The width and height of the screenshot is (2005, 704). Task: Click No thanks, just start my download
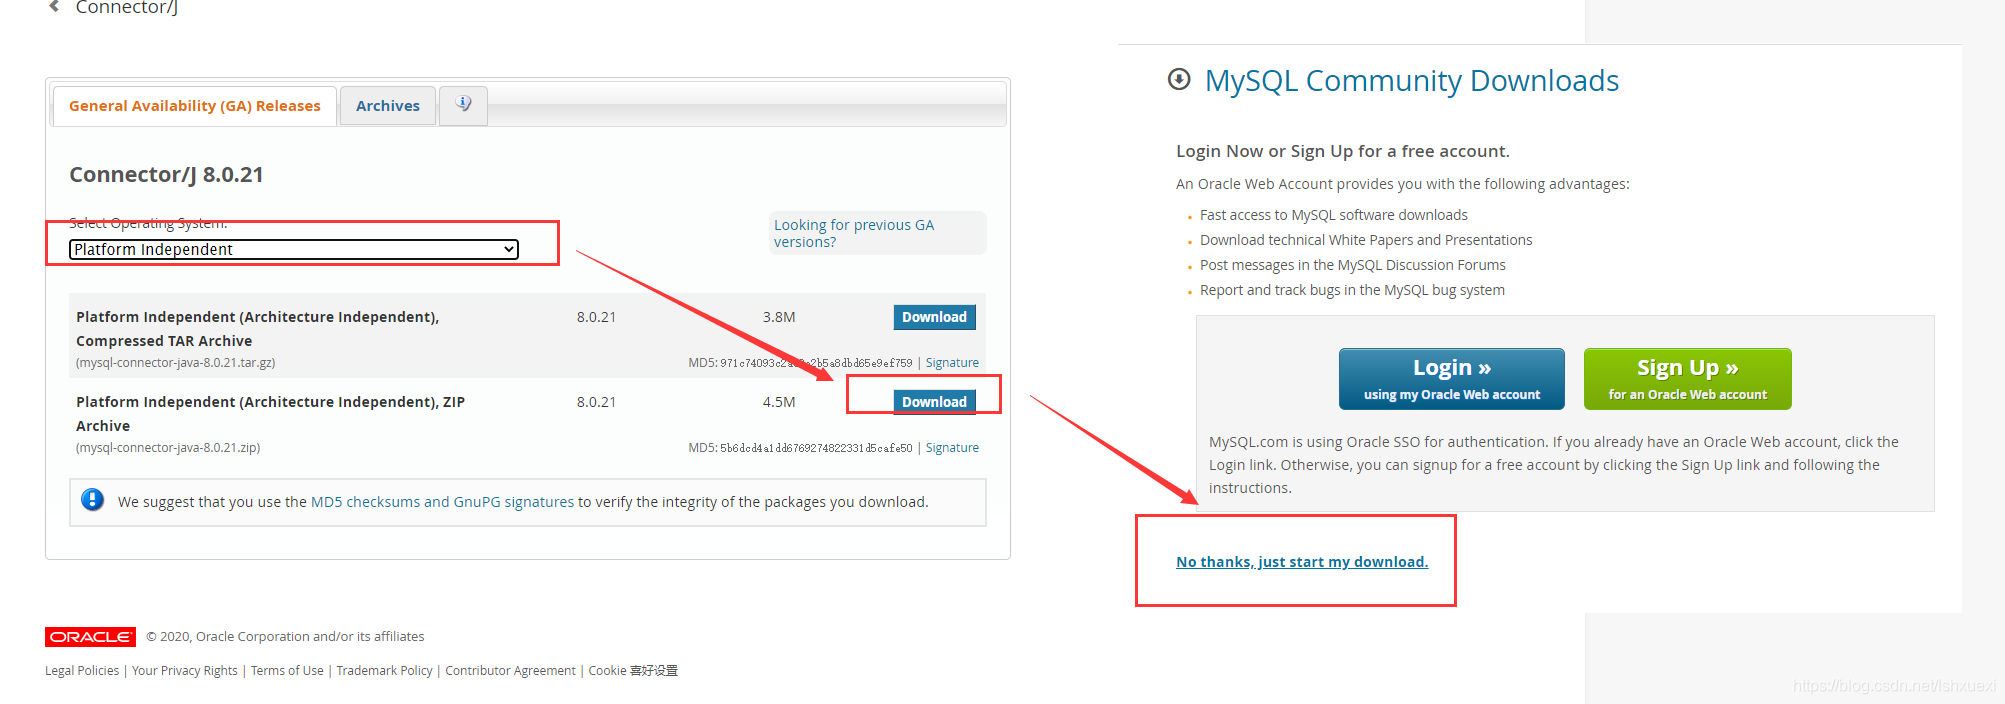coord(1302,562)
